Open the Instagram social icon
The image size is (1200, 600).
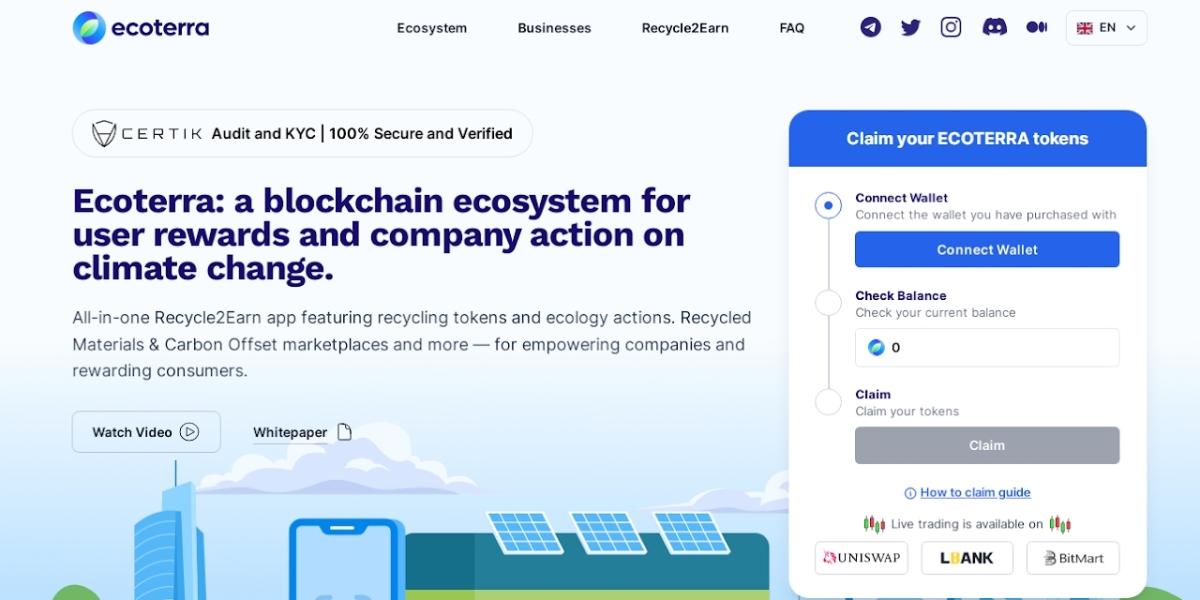tap(951, 27)
